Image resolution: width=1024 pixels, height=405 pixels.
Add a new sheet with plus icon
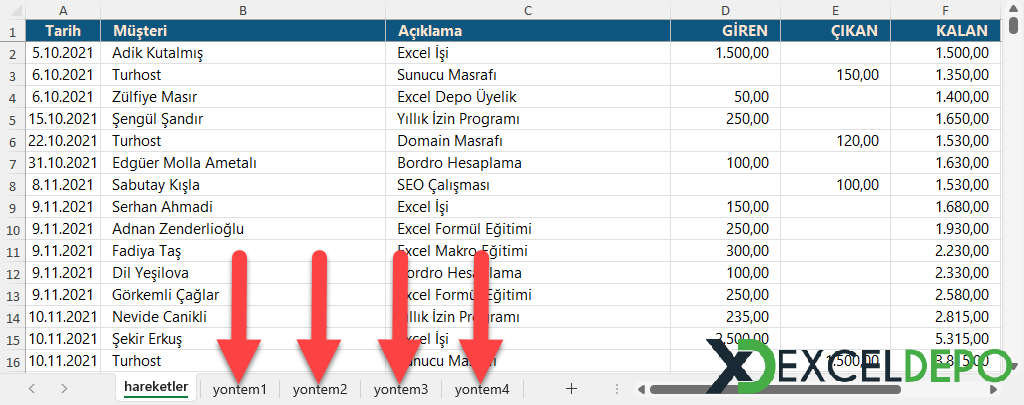pos(571,388)
